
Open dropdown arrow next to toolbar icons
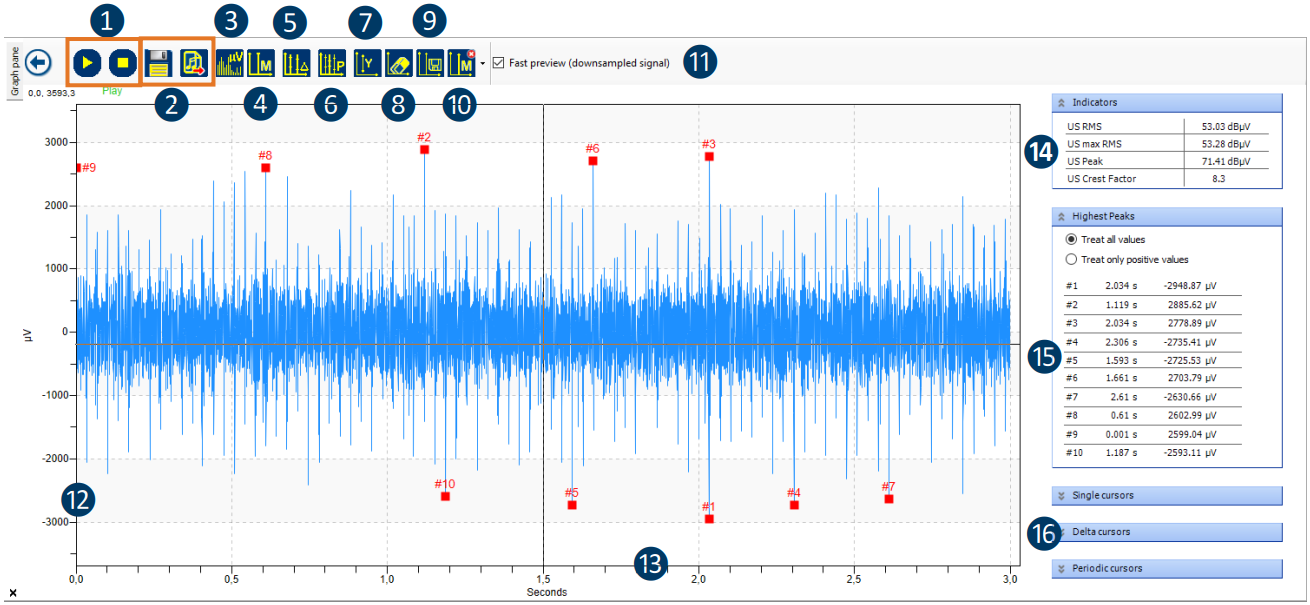(x=483, y=64)
